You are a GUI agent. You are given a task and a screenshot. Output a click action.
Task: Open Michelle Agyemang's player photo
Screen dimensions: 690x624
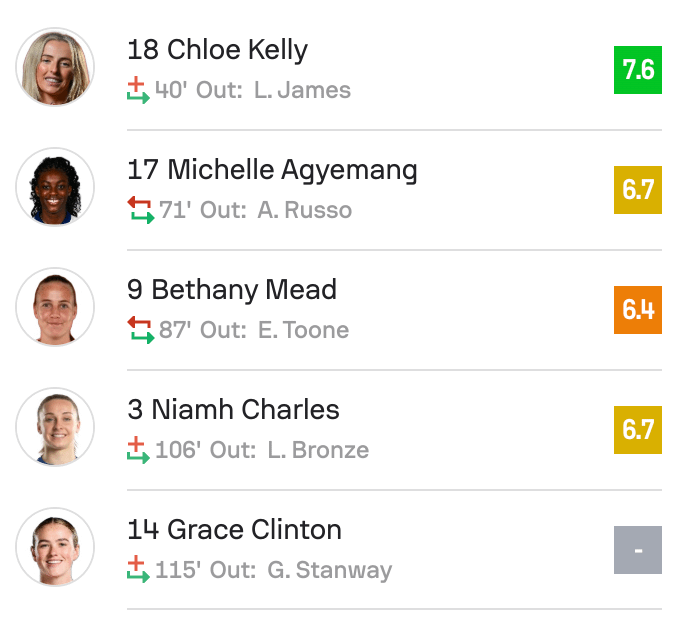pos(55,188)
